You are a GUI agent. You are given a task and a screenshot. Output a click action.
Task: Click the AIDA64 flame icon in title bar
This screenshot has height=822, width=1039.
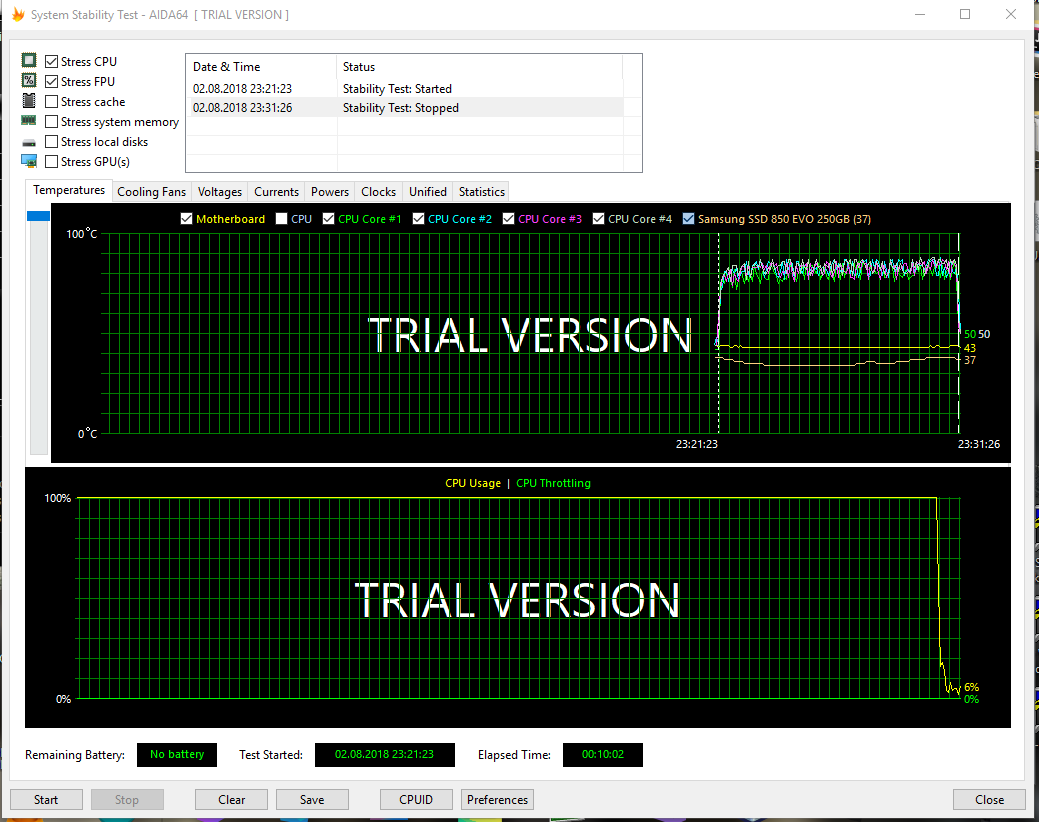(x=18, y=15)
